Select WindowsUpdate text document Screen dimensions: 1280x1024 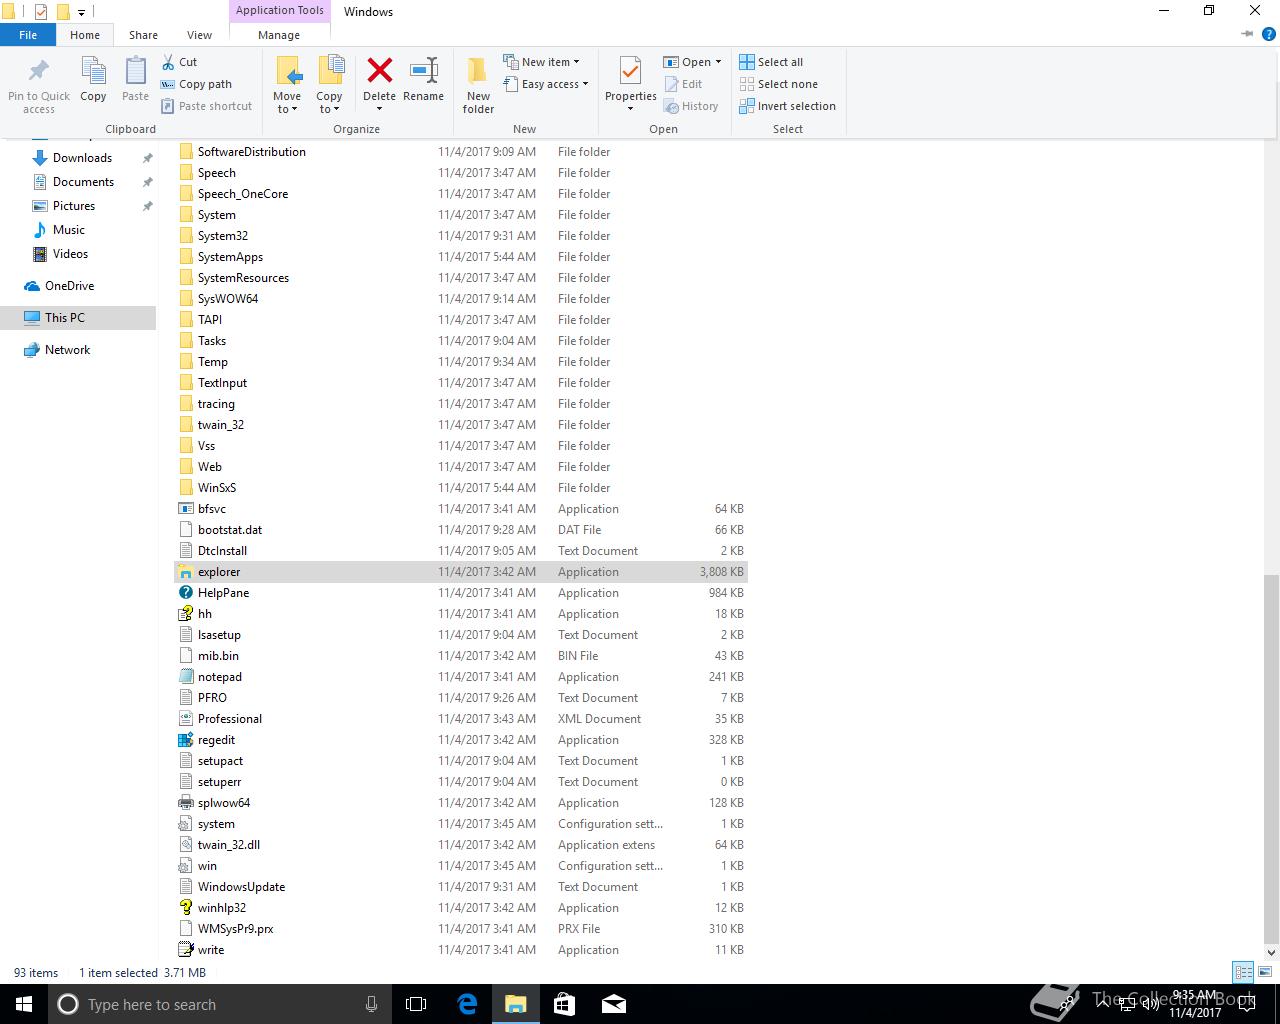click(x=461, y=887)
